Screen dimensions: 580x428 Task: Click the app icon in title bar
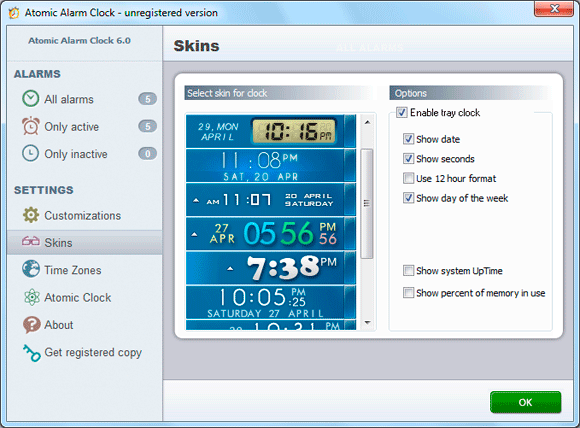pos(14,13)
